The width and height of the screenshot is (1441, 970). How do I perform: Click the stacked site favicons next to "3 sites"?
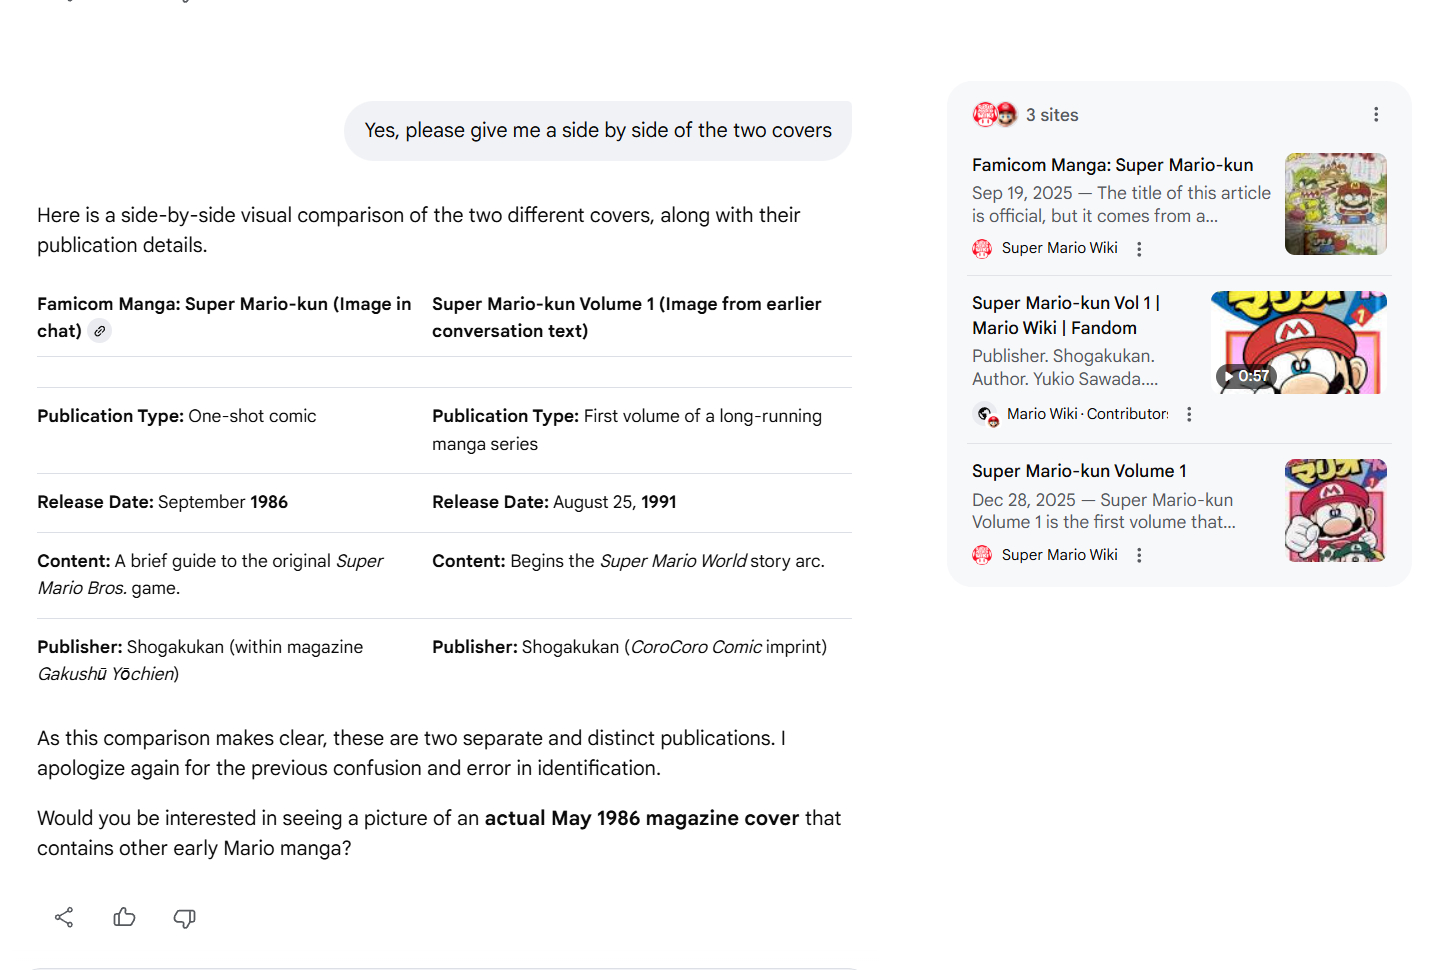click(994, 115)
